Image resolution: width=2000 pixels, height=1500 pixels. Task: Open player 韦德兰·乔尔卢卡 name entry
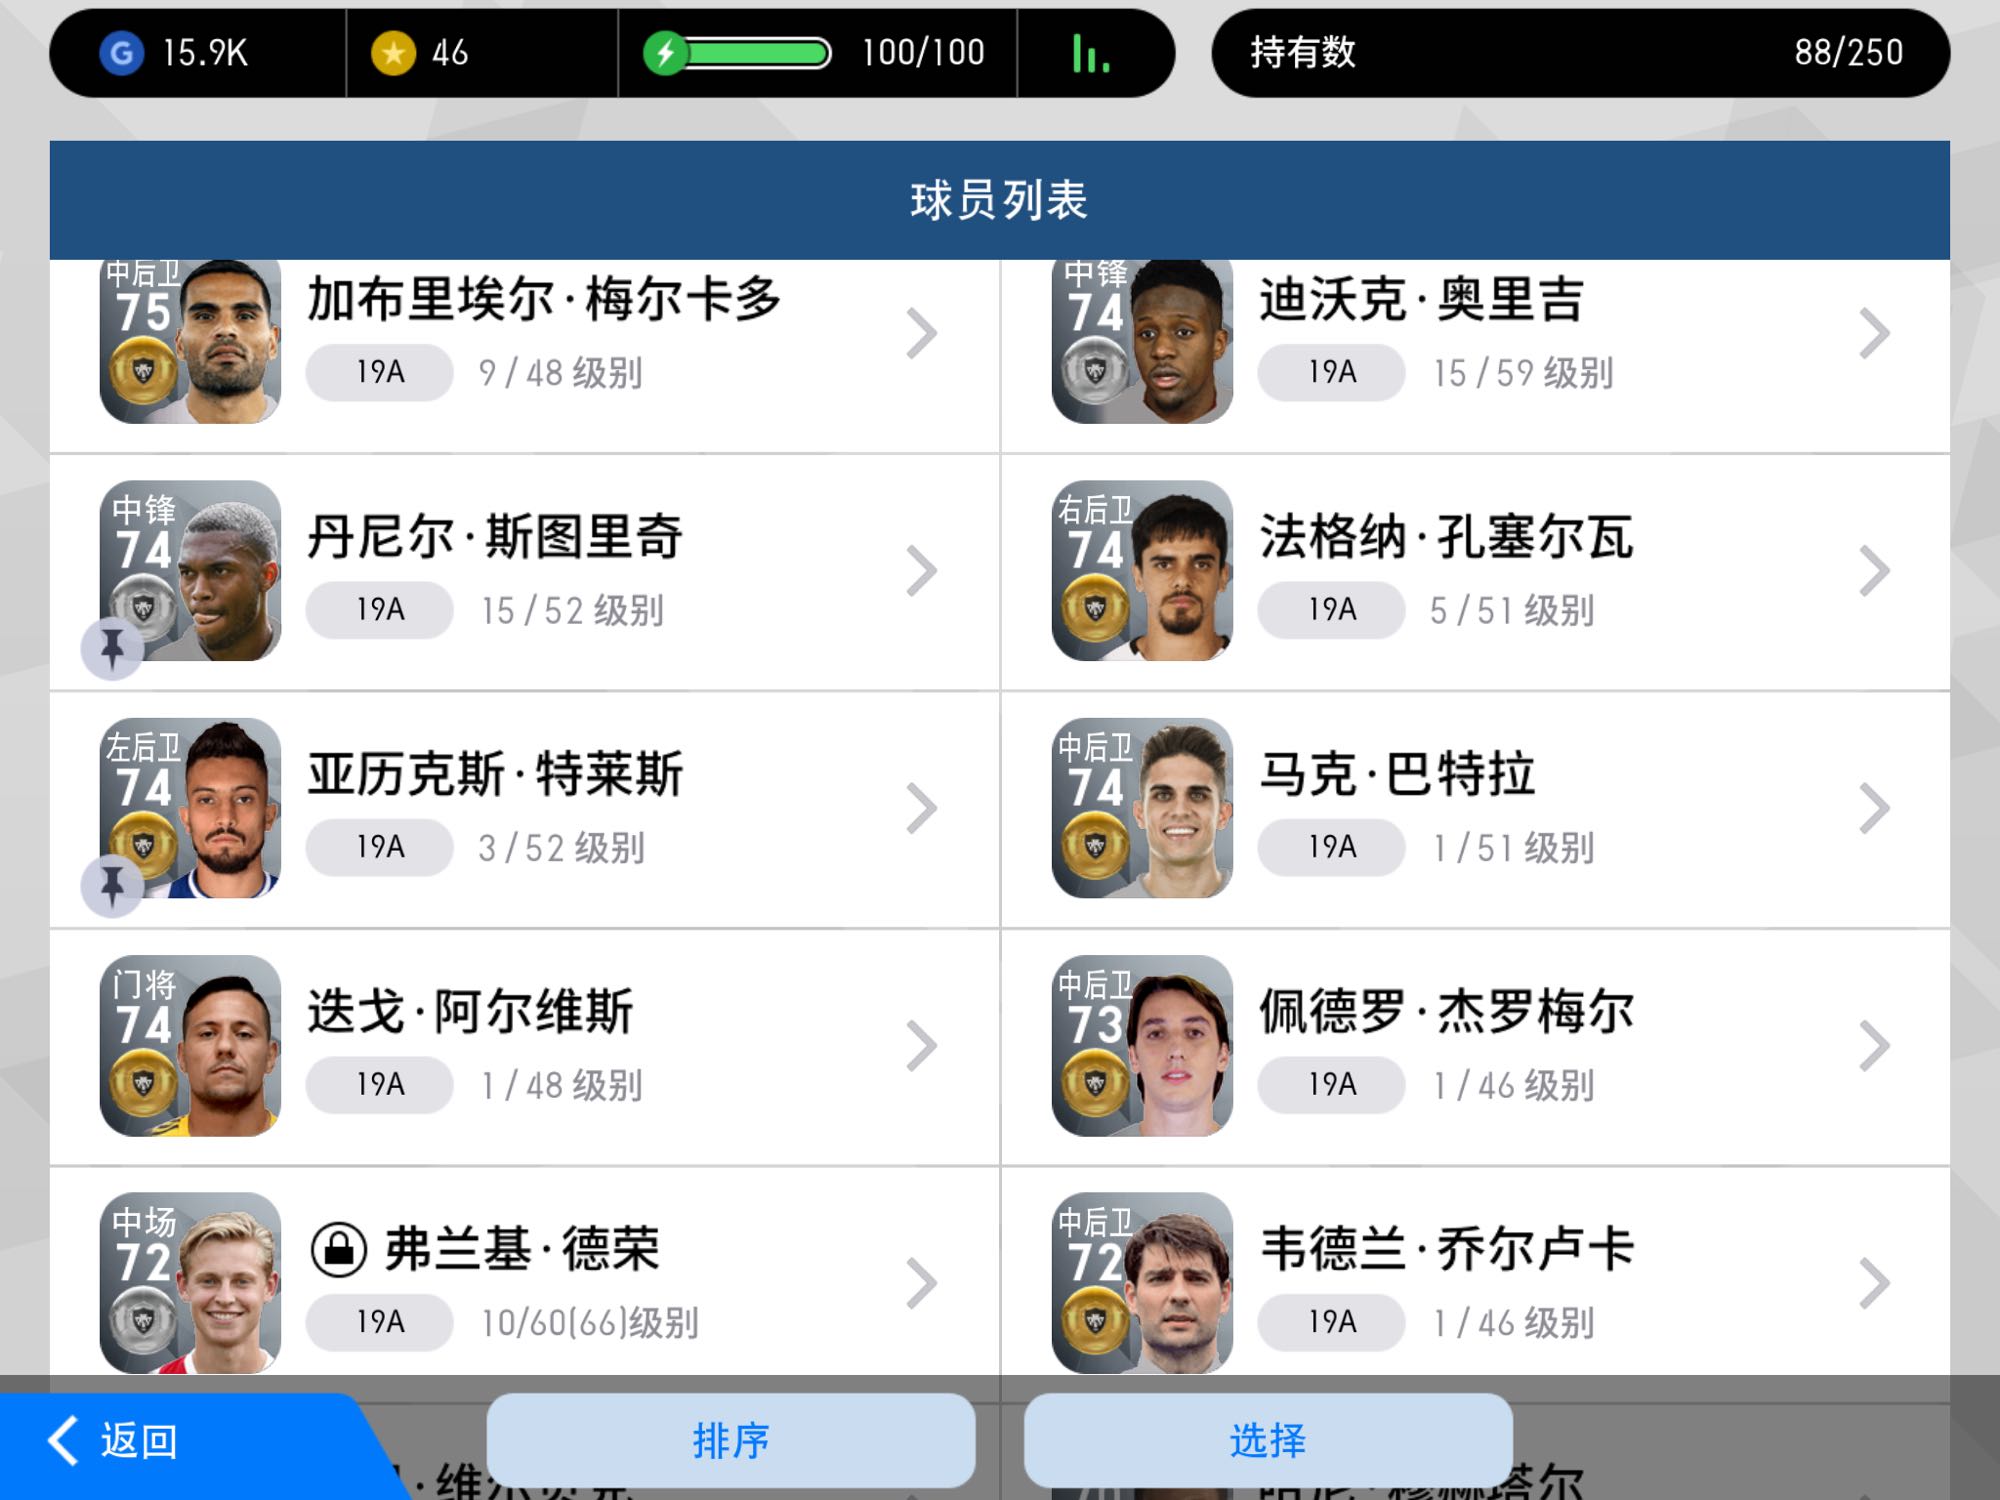coord(1447,1249)
